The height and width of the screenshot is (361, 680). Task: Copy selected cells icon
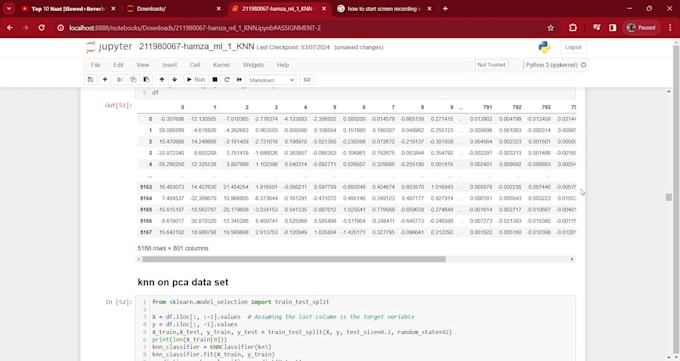pos(133,80)
